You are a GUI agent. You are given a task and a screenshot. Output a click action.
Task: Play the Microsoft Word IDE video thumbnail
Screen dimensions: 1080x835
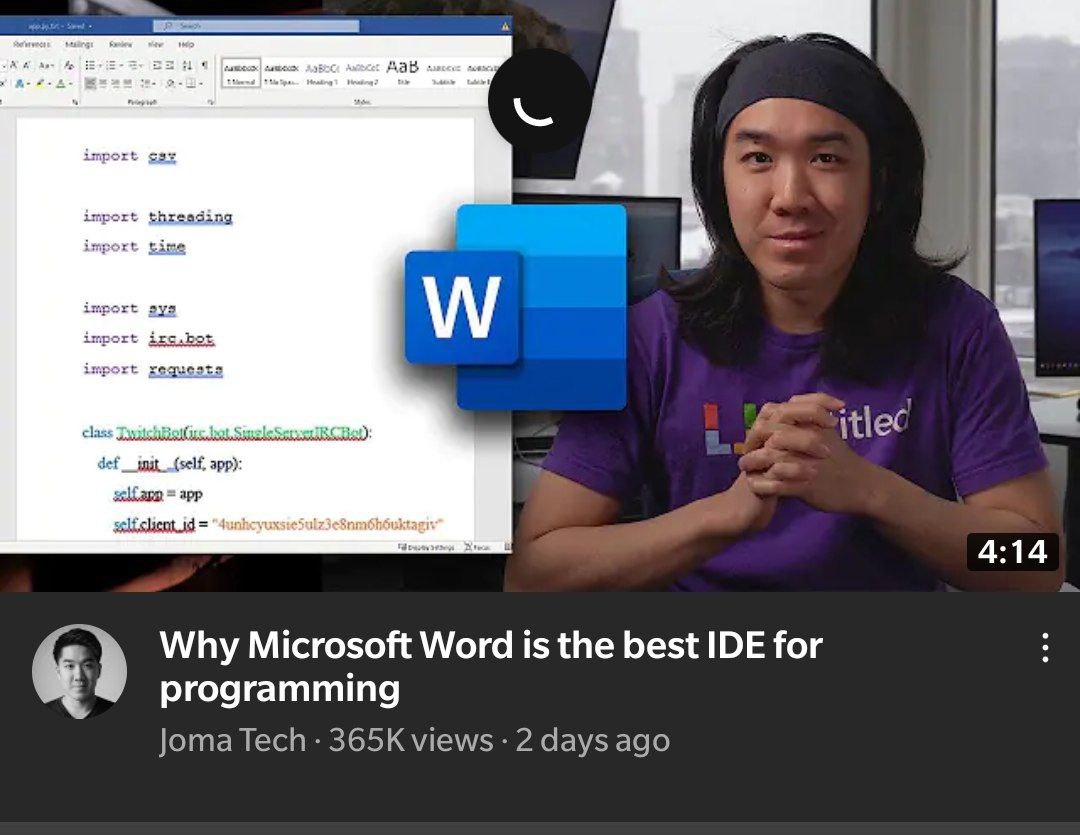coord(540,296)
